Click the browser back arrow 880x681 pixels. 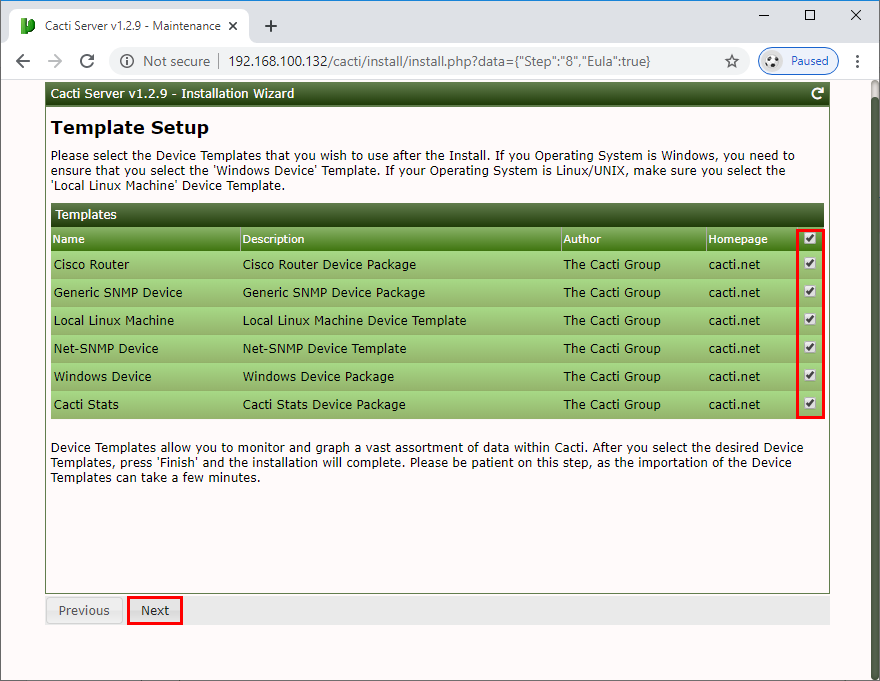pos(23,61)
